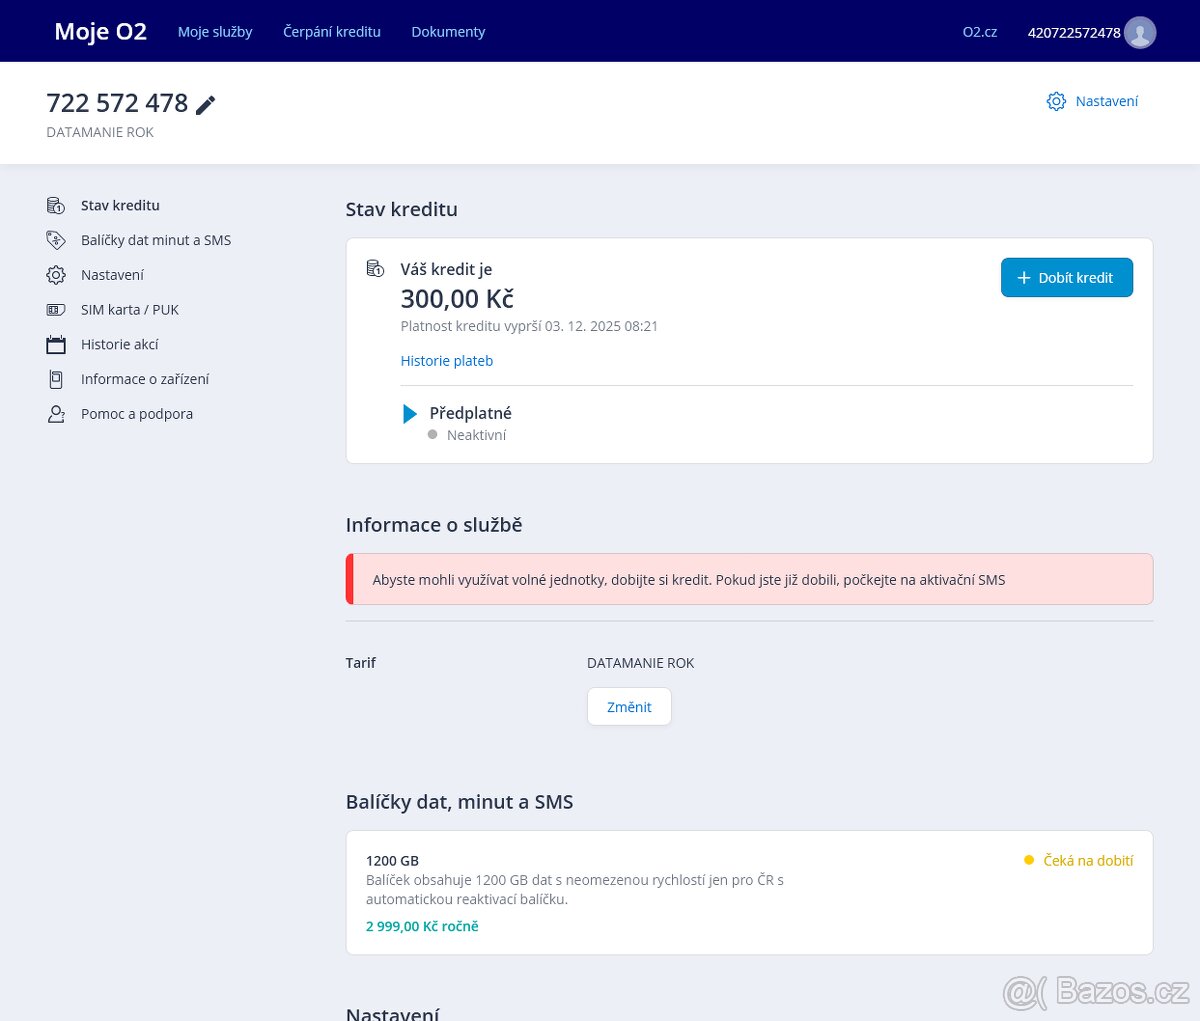Click the pencil icon beside 722 572 478

(x=206, y=104)
